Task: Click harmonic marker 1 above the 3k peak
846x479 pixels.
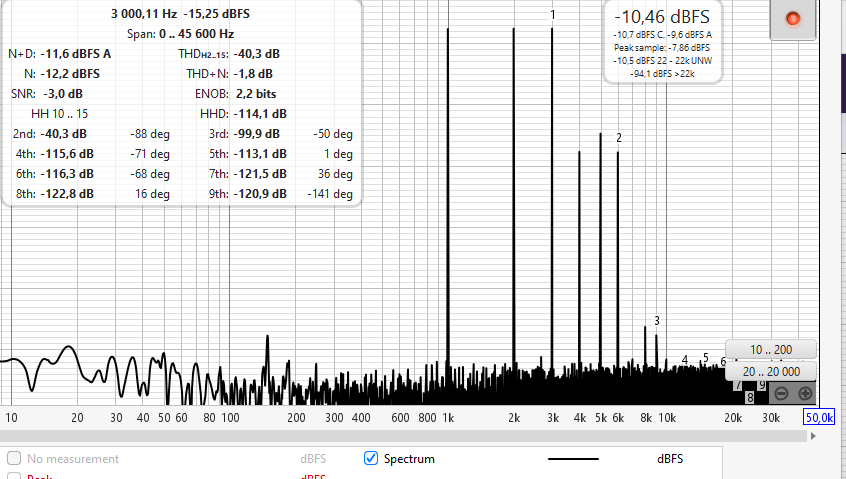Action: (x=552, y=15)
